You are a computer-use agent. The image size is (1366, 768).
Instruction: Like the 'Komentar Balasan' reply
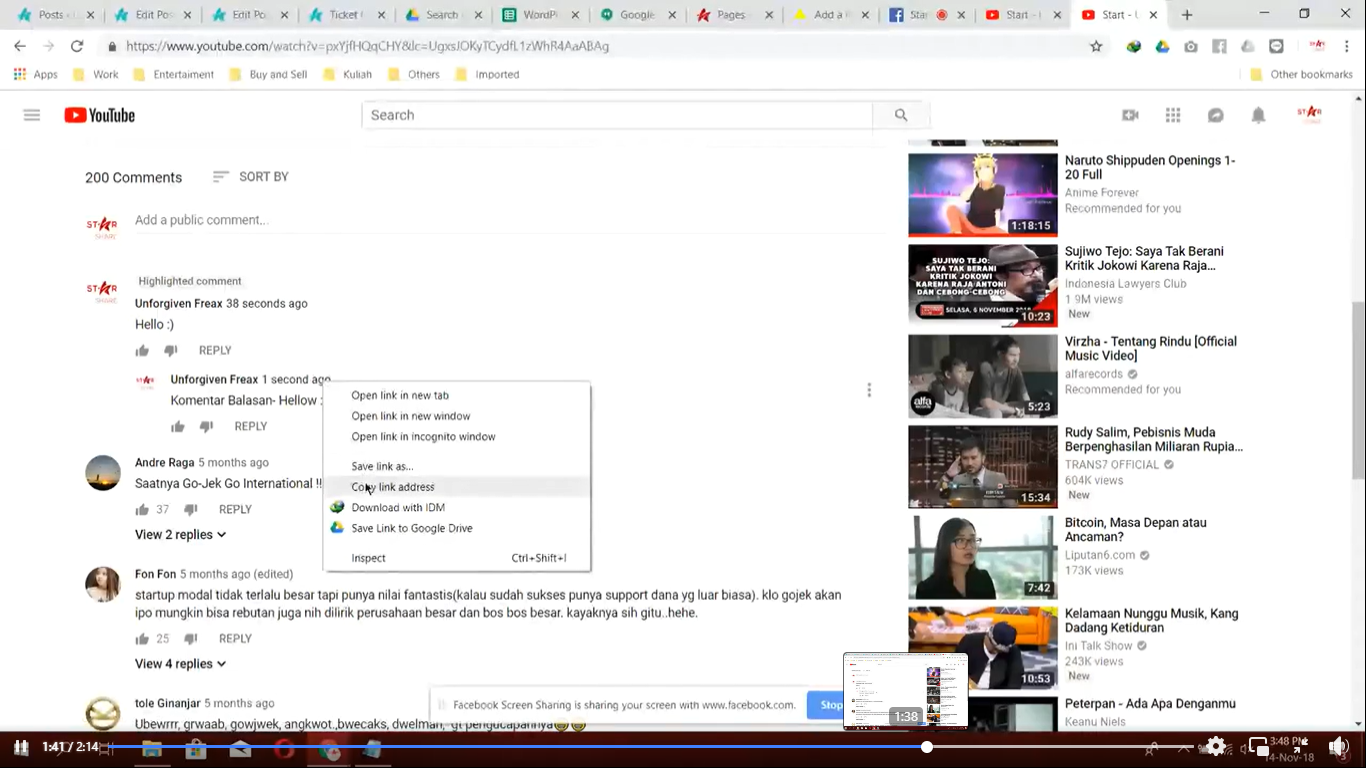click(178, 427)
